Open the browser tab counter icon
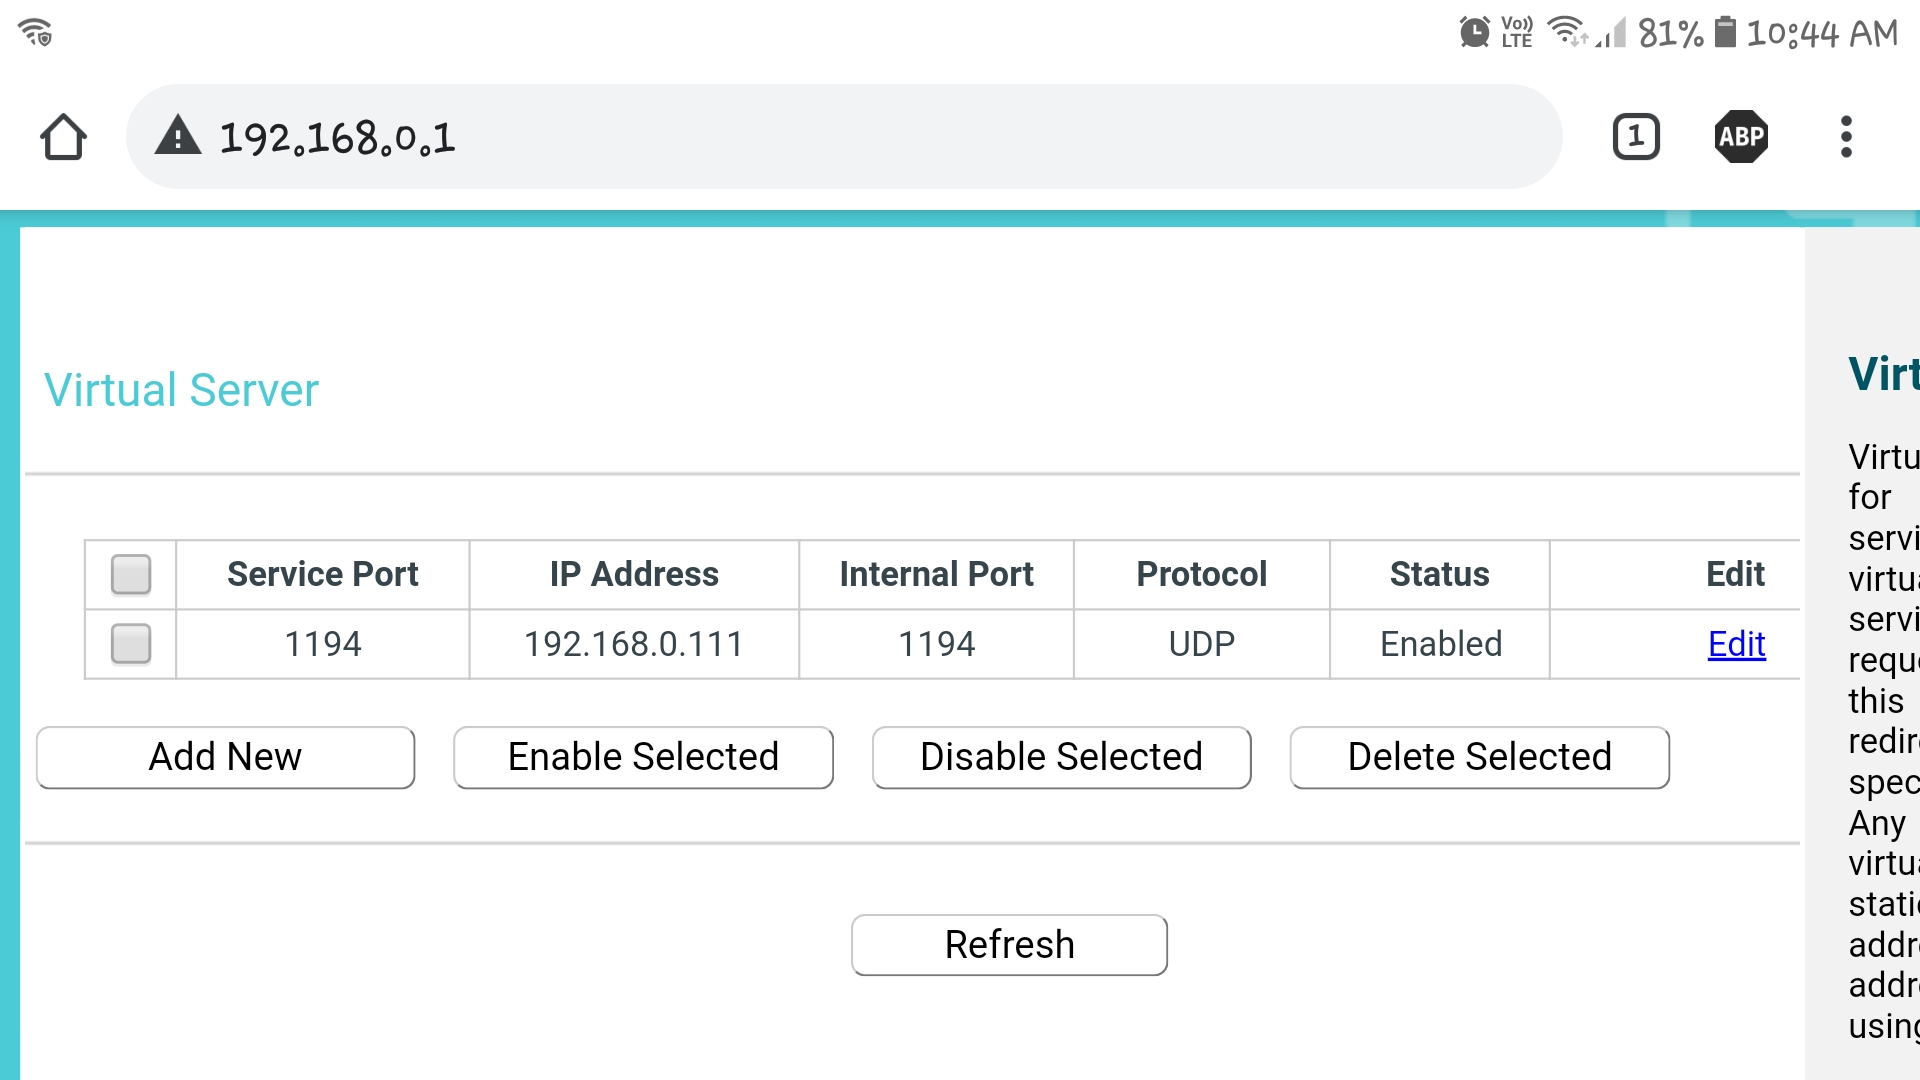The height and width of the screenshot is (1080, 1920). pos(1636,137)
